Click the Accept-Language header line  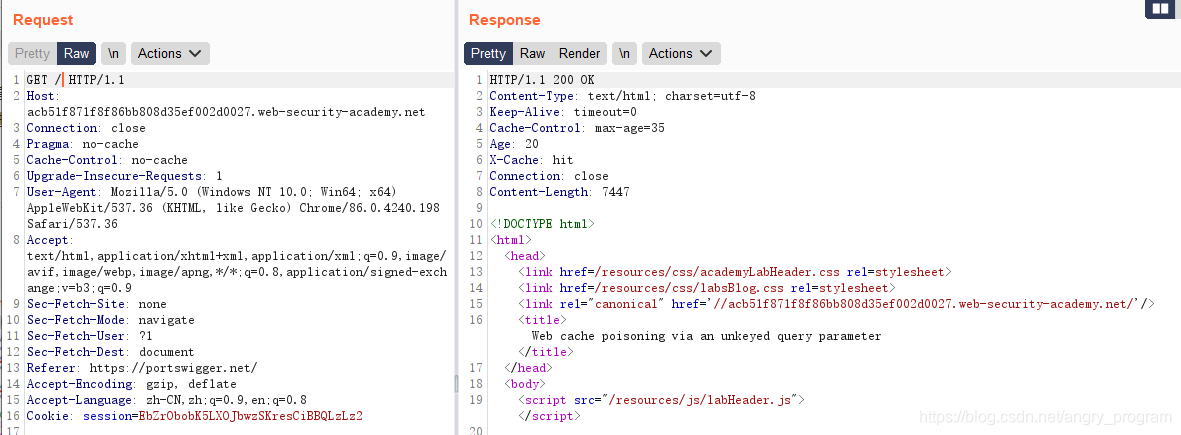pyautogui.click(x=166, y=400)
